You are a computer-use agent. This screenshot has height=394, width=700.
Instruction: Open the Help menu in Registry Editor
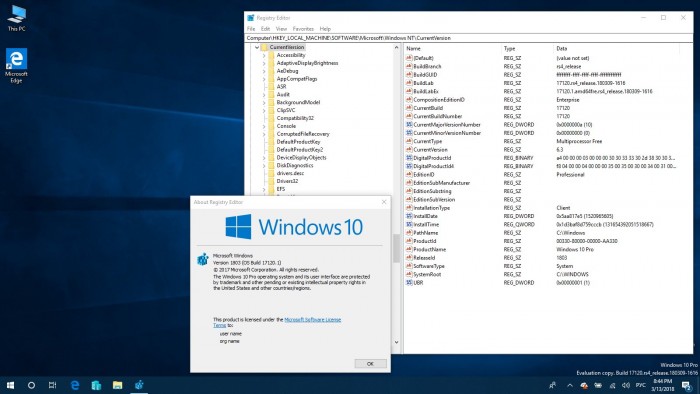point(325,29)
